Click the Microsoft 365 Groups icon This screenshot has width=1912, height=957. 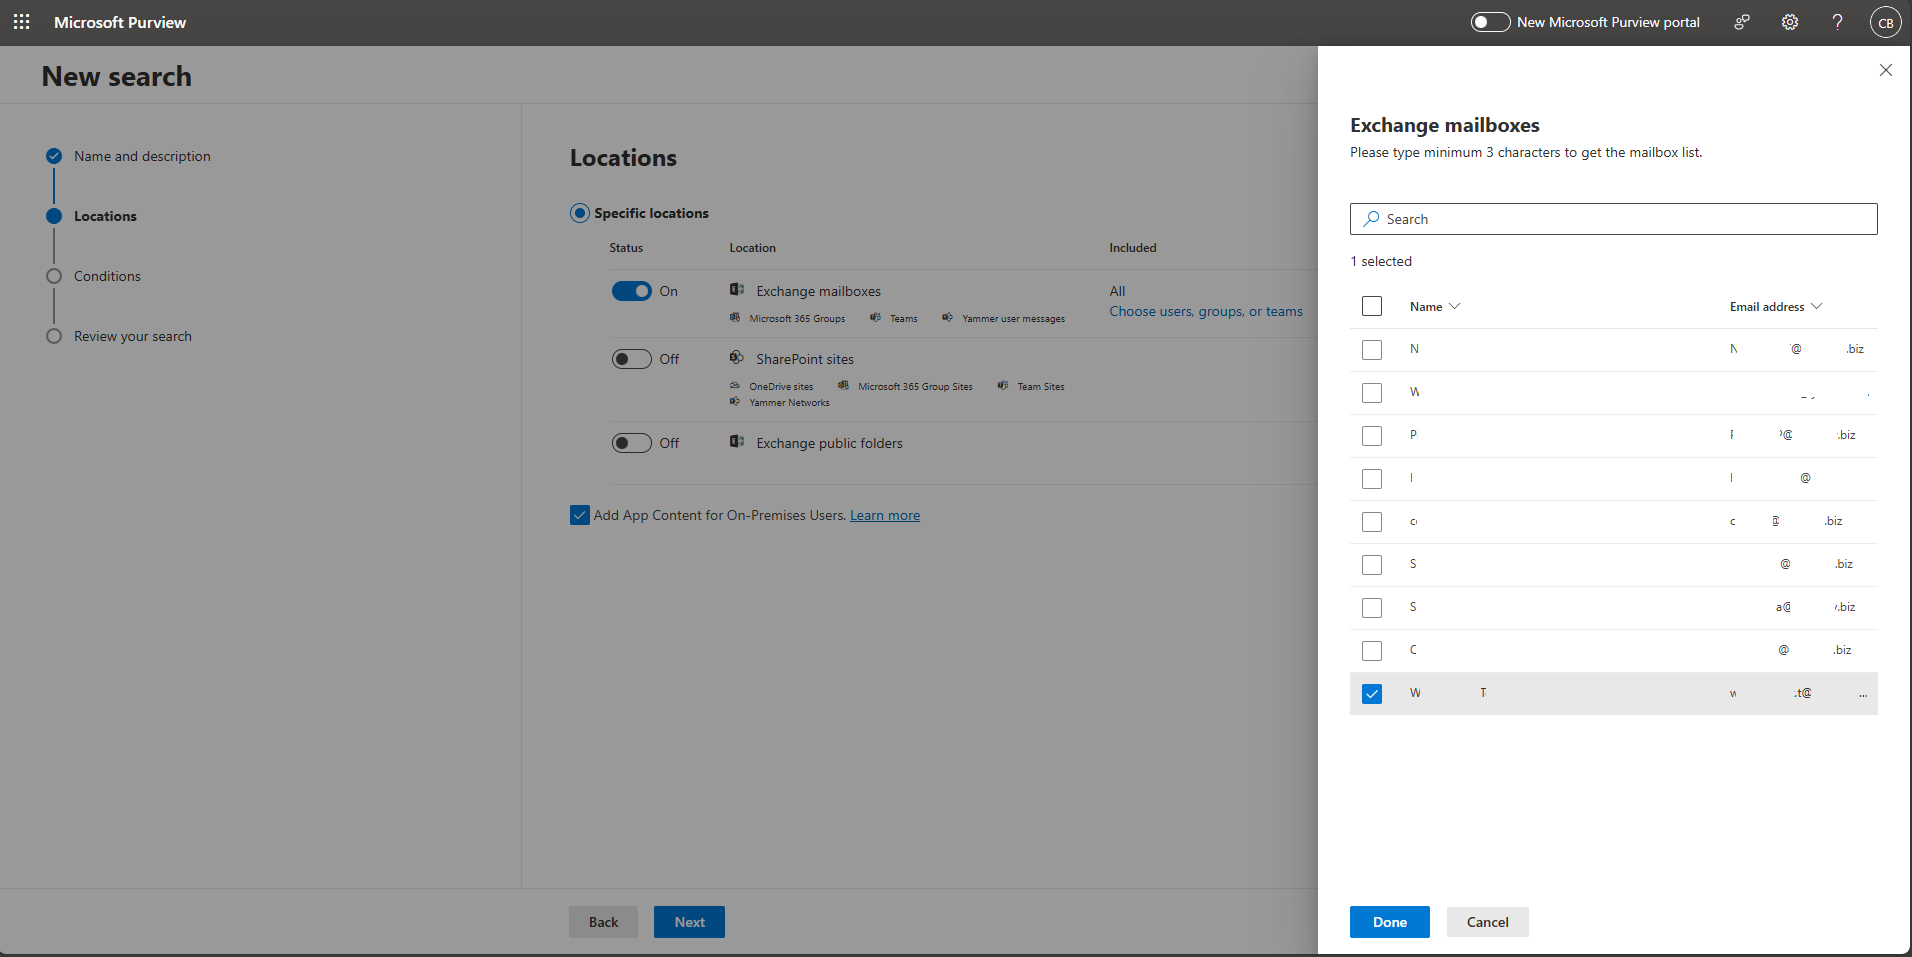(735, 318)
